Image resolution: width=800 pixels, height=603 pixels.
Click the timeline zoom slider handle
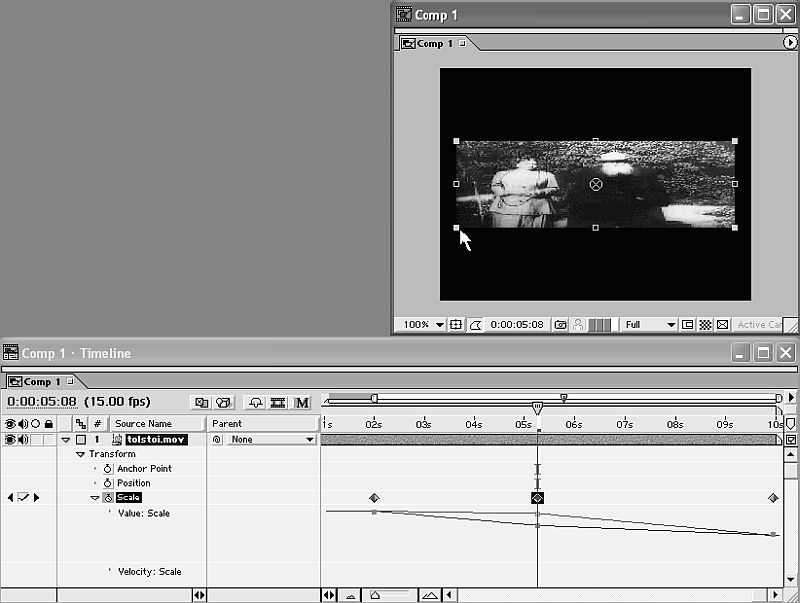click(x=375, y=595)
